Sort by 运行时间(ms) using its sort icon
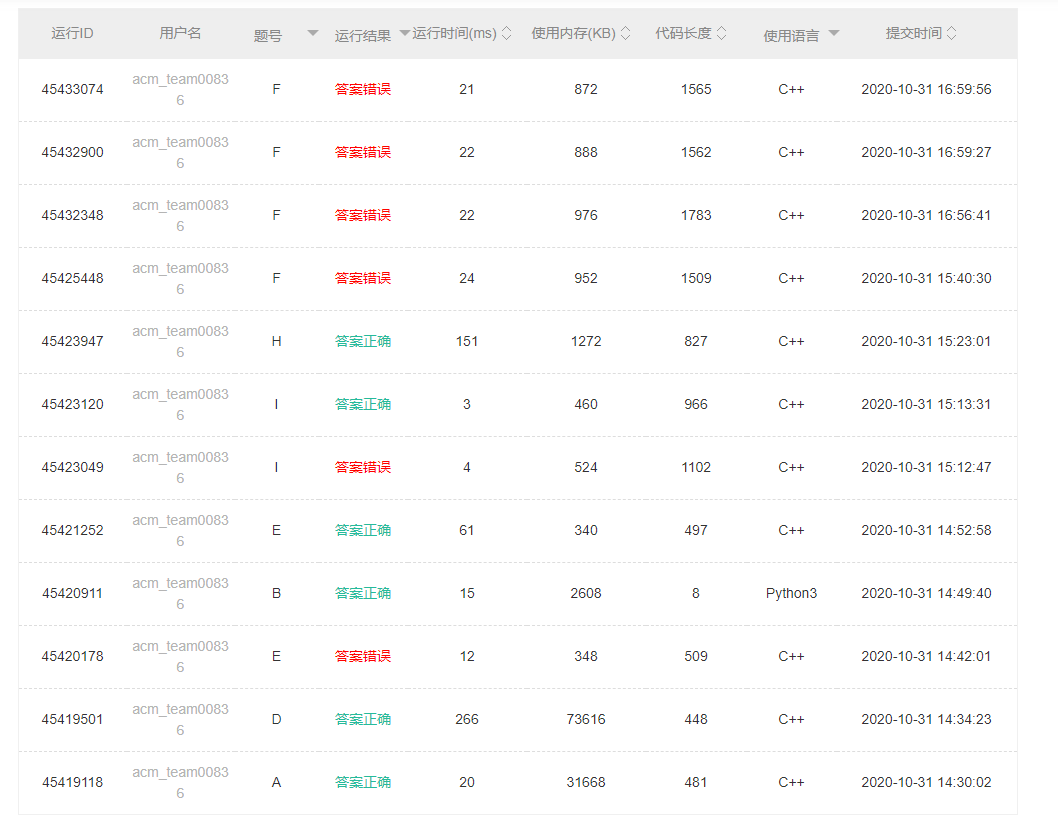 (x=506, y=33)
